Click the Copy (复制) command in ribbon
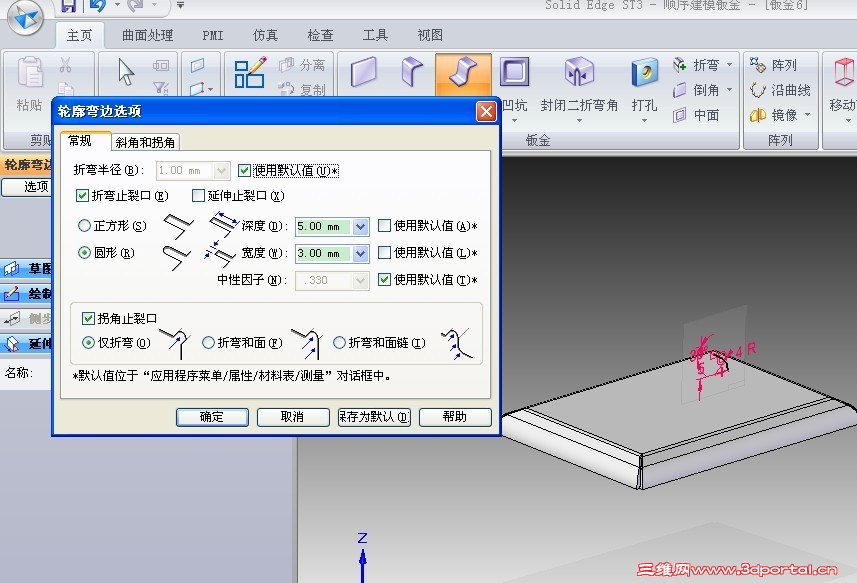This screenshot has width=857, height=583. 302,89
